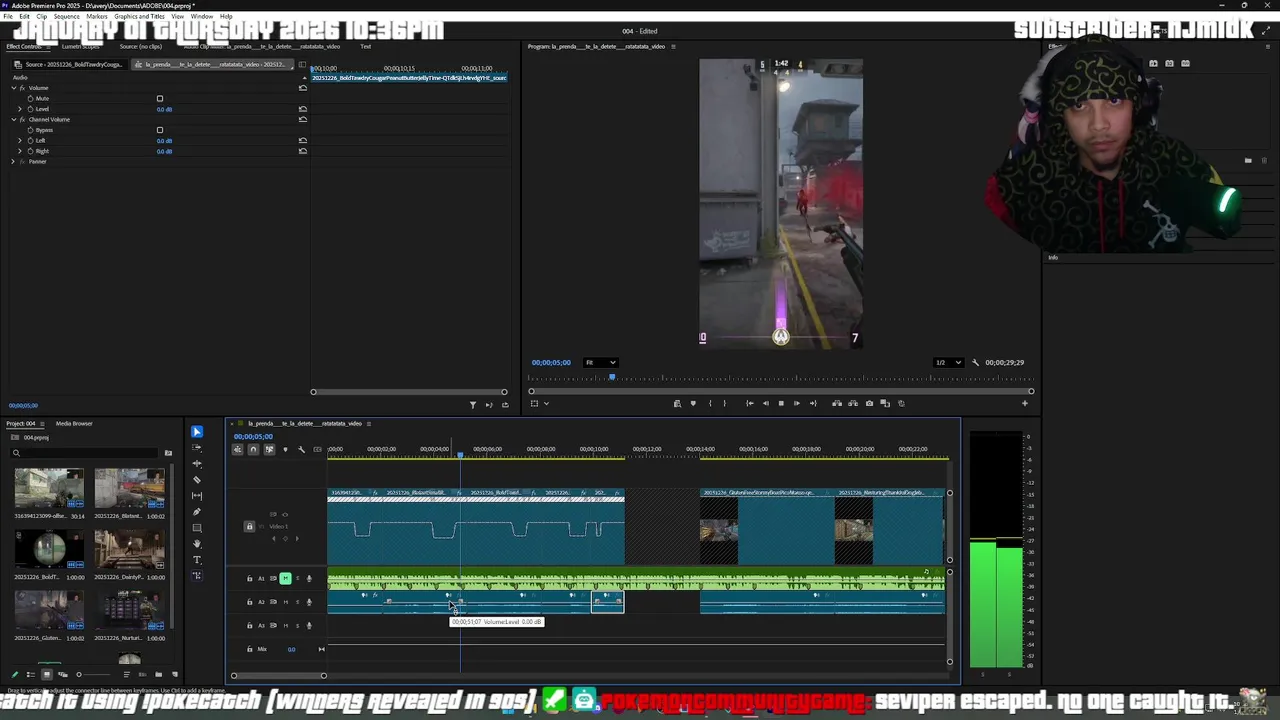Open Program monitor settings wrench

point(975,363)
